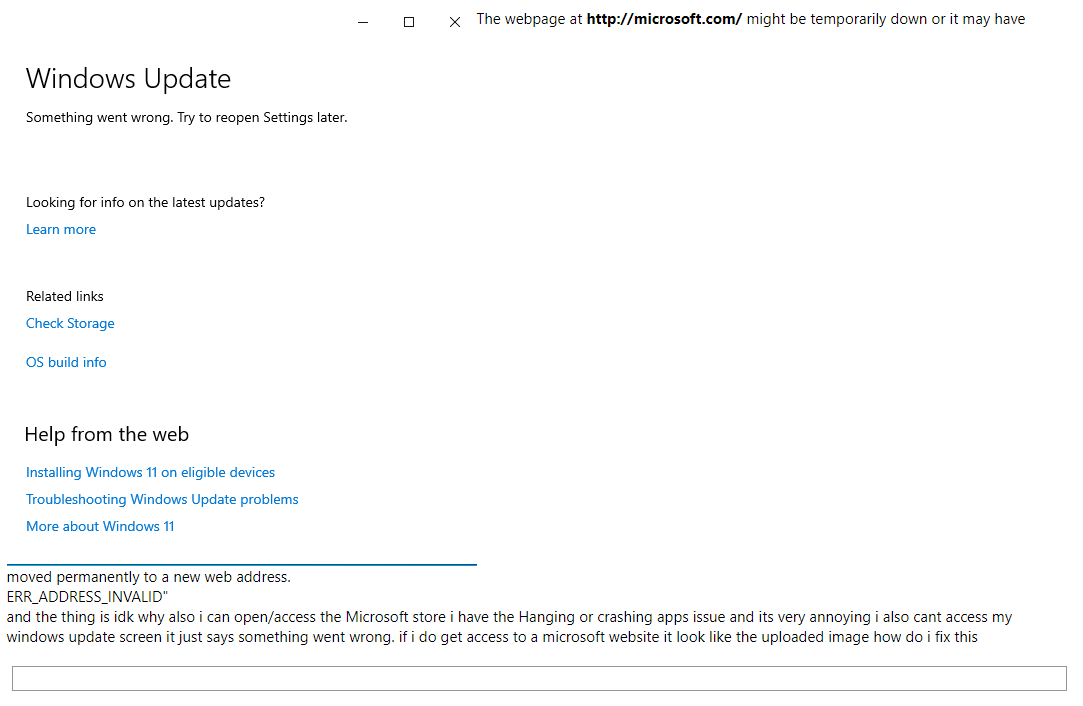Viewport: 1083px width, 706px height.
Task: Click the Windows Update page heading
Action: (x=128, y=79)
